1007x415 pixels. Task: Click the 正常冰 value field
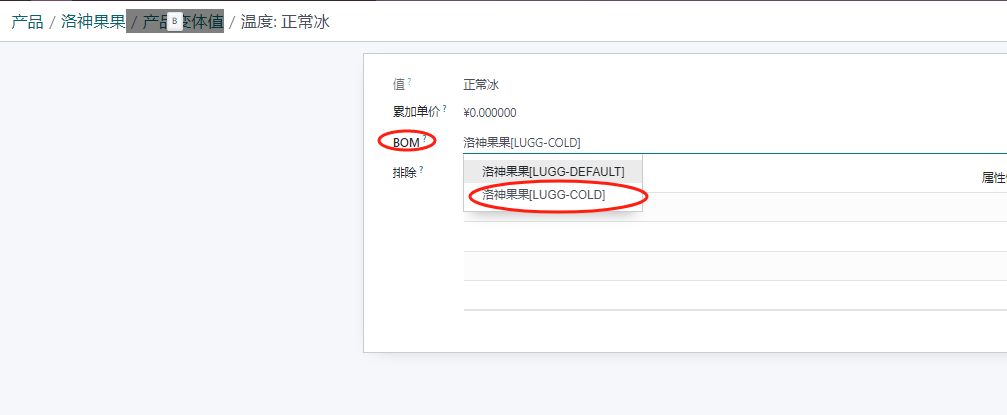coord(480,85)
